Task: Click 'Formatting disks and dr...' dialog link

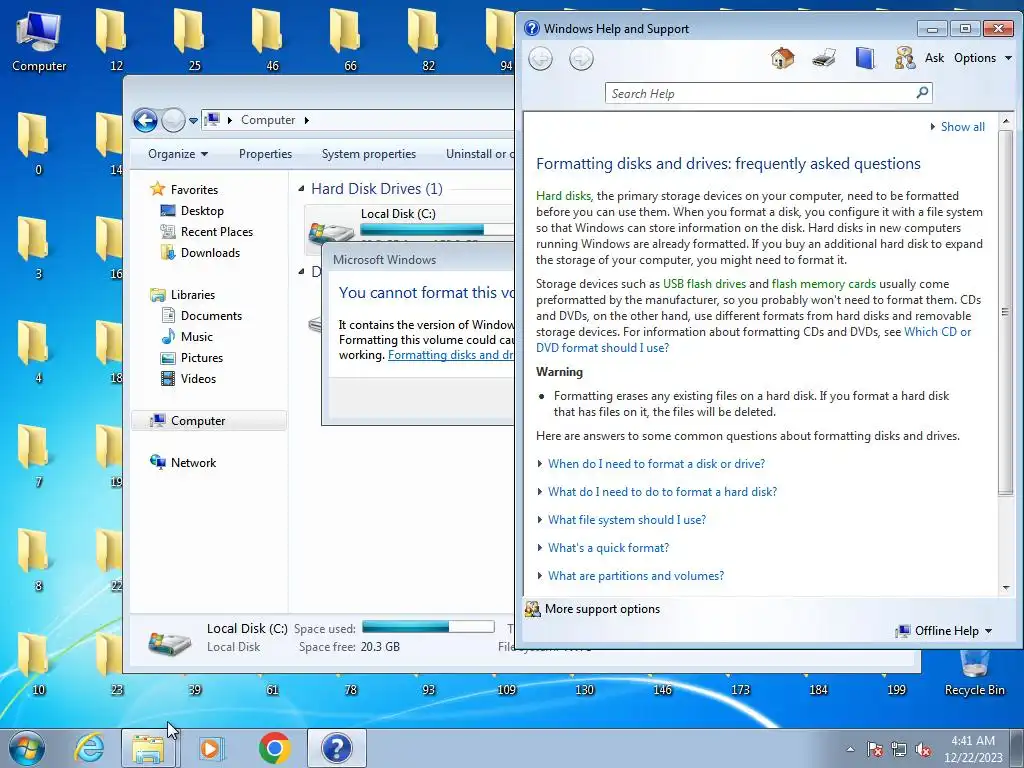Action: (451, 355)
